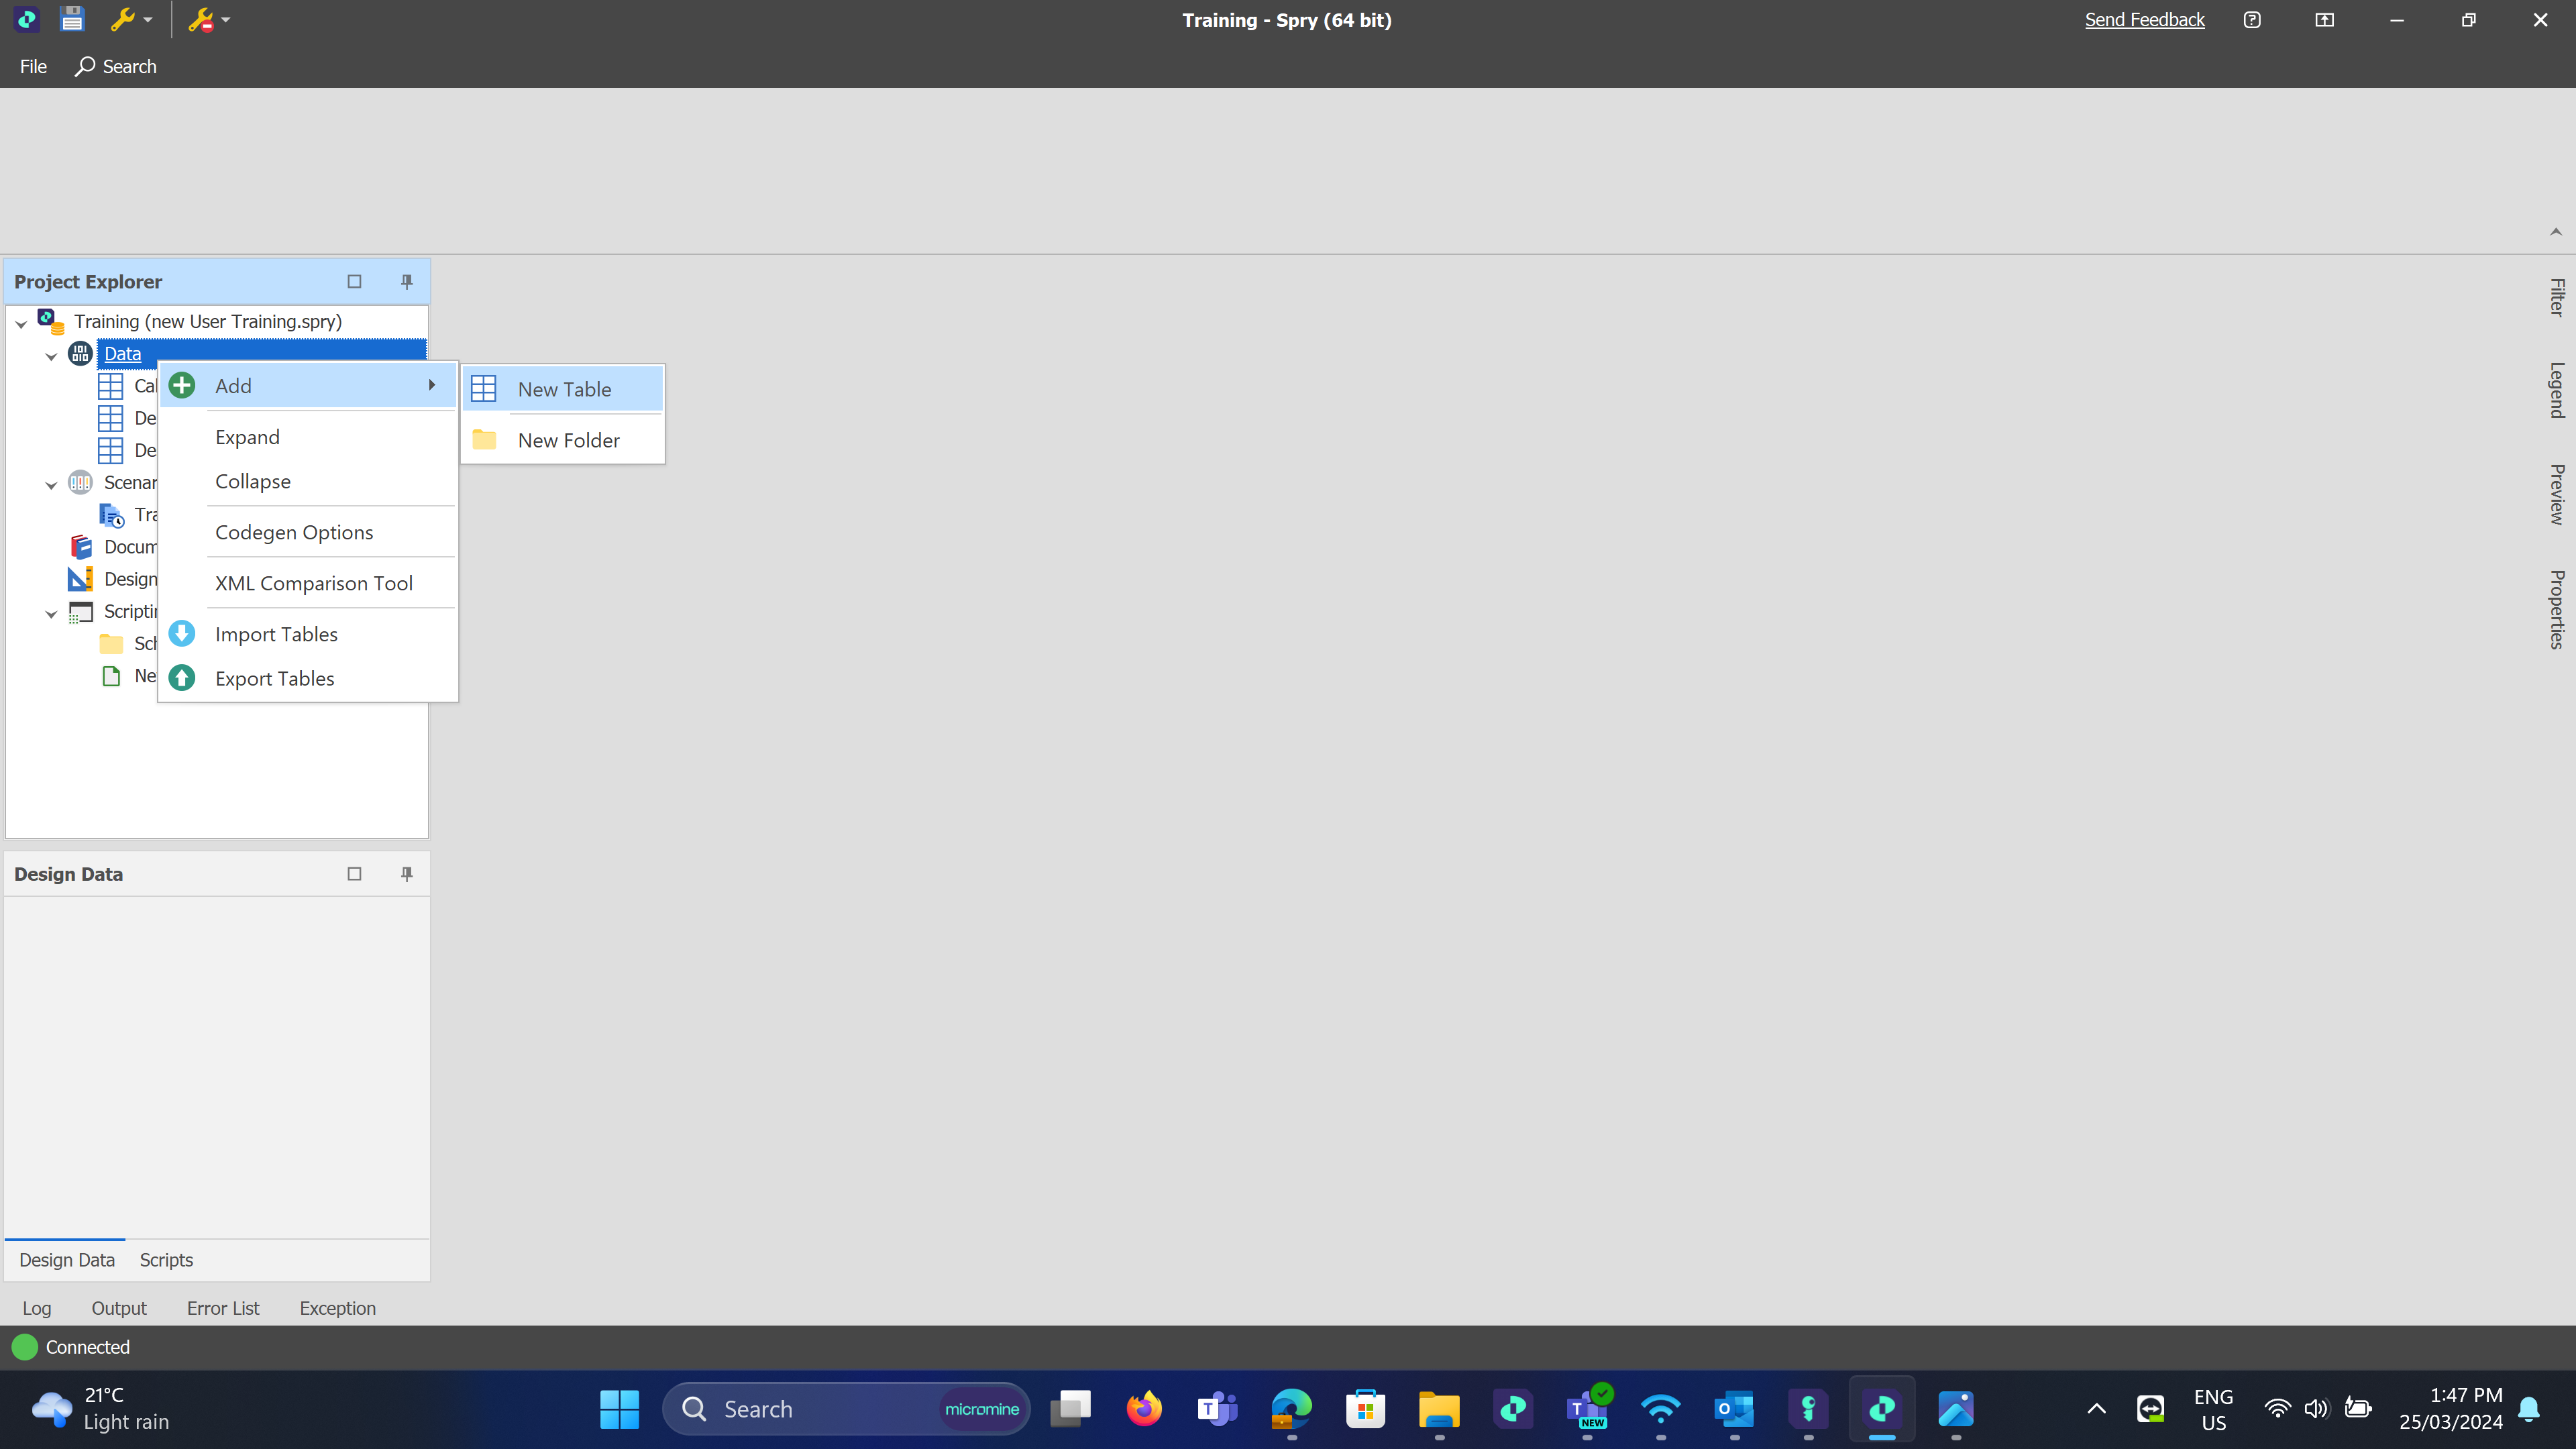
Task: Collapse the Training project root node
Action: pyautogui.click(x=21, y=323)
